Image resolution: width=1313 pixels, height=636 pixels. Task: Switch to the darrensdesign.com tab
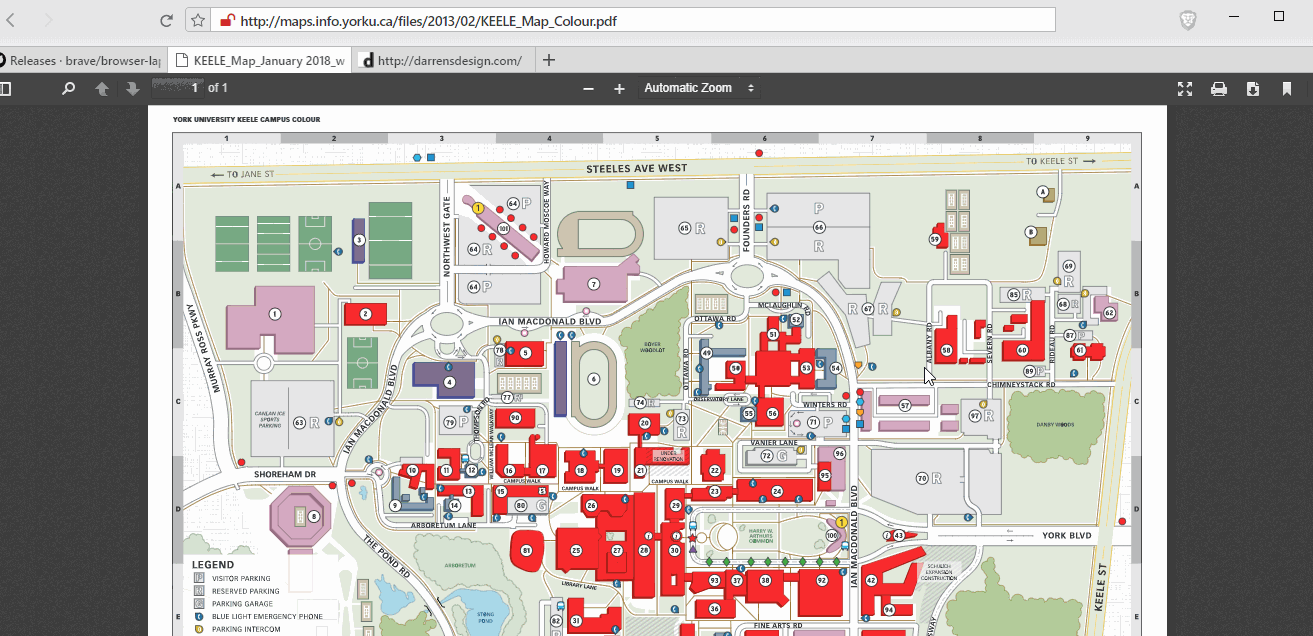click(x=442, y=60)
